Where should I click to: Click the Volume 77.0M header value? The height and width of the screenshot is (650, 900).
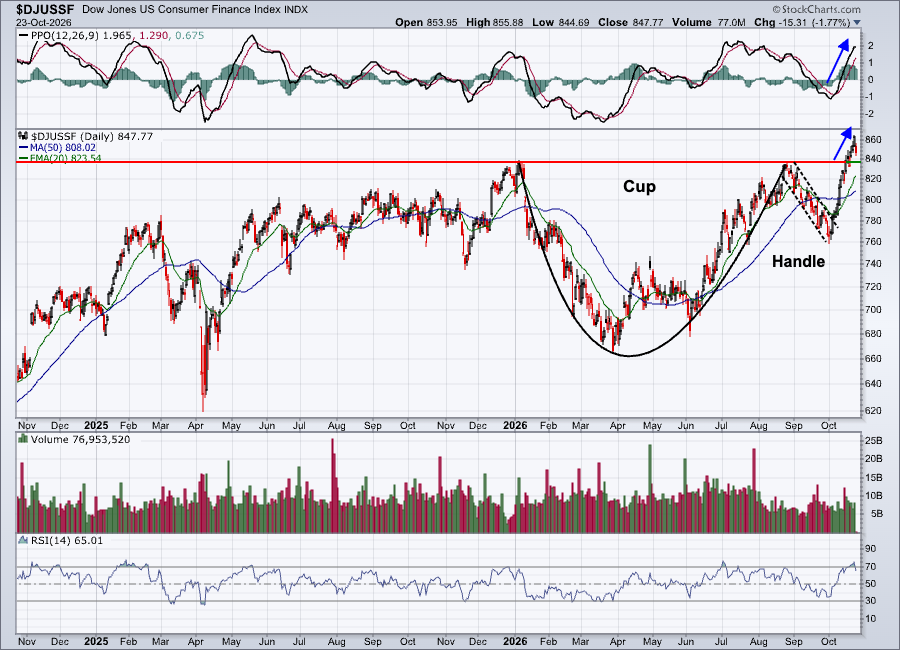coord(708,22)
